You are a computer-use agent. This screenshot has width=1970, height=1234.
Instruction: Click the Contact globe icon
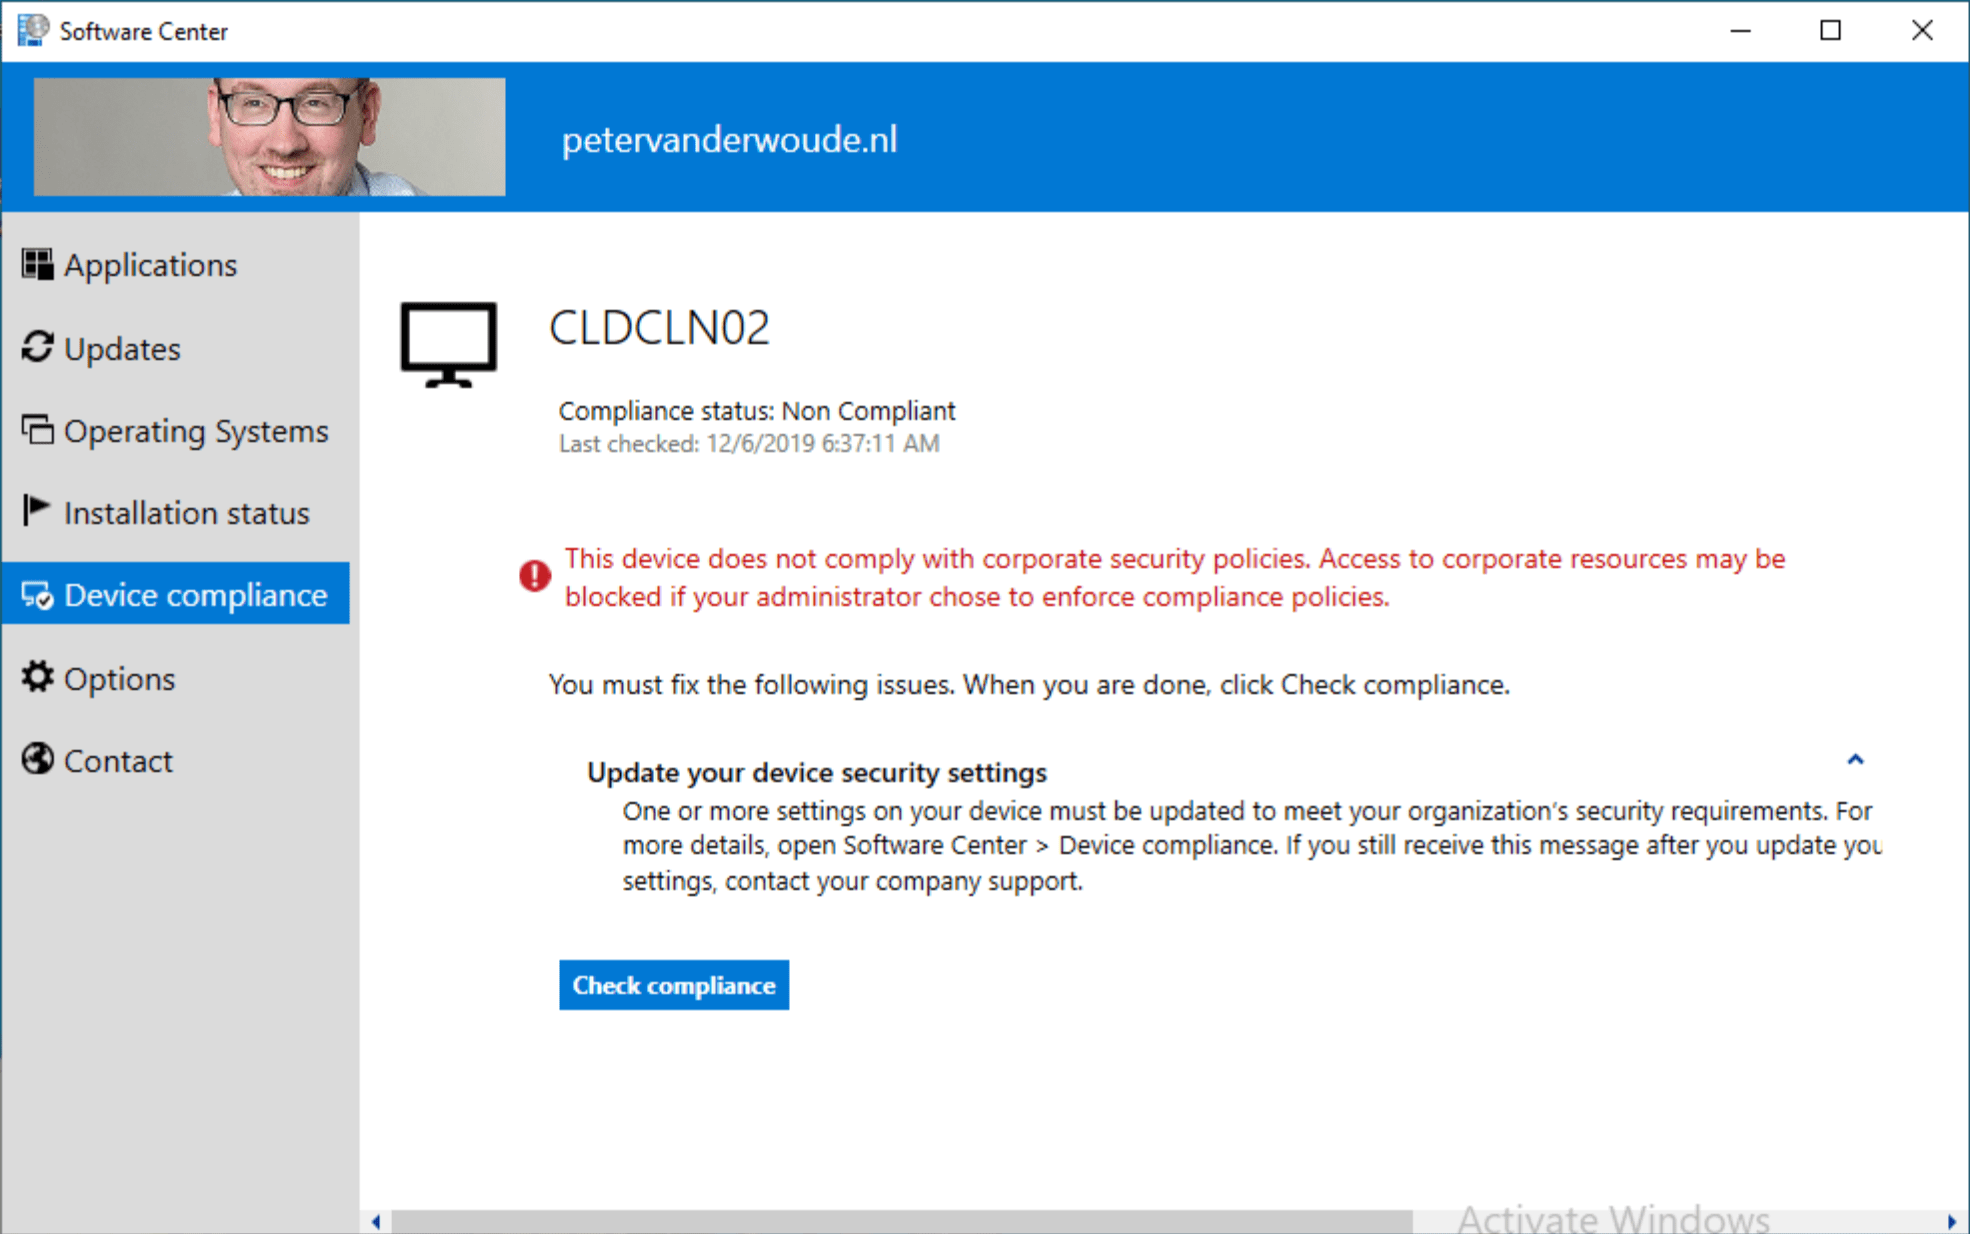[x=37, y=759]
